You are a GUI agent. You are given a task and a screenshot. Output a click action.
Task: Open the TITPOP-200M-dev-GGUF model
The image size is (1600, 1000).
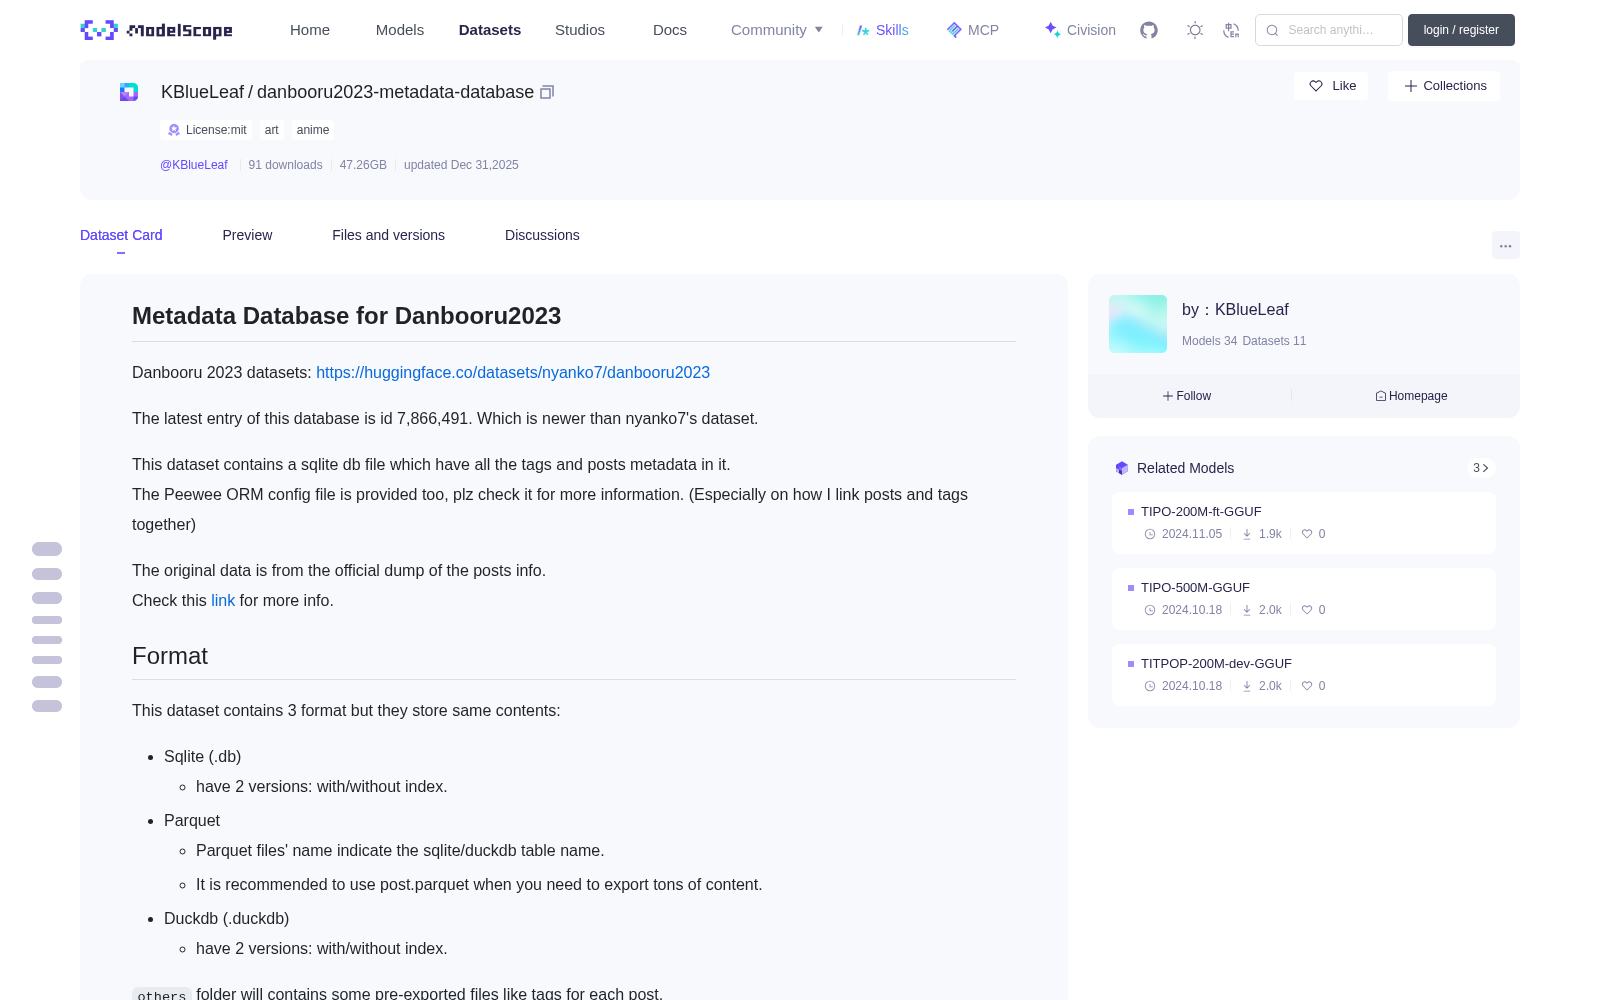click(x=1216, y=663)
